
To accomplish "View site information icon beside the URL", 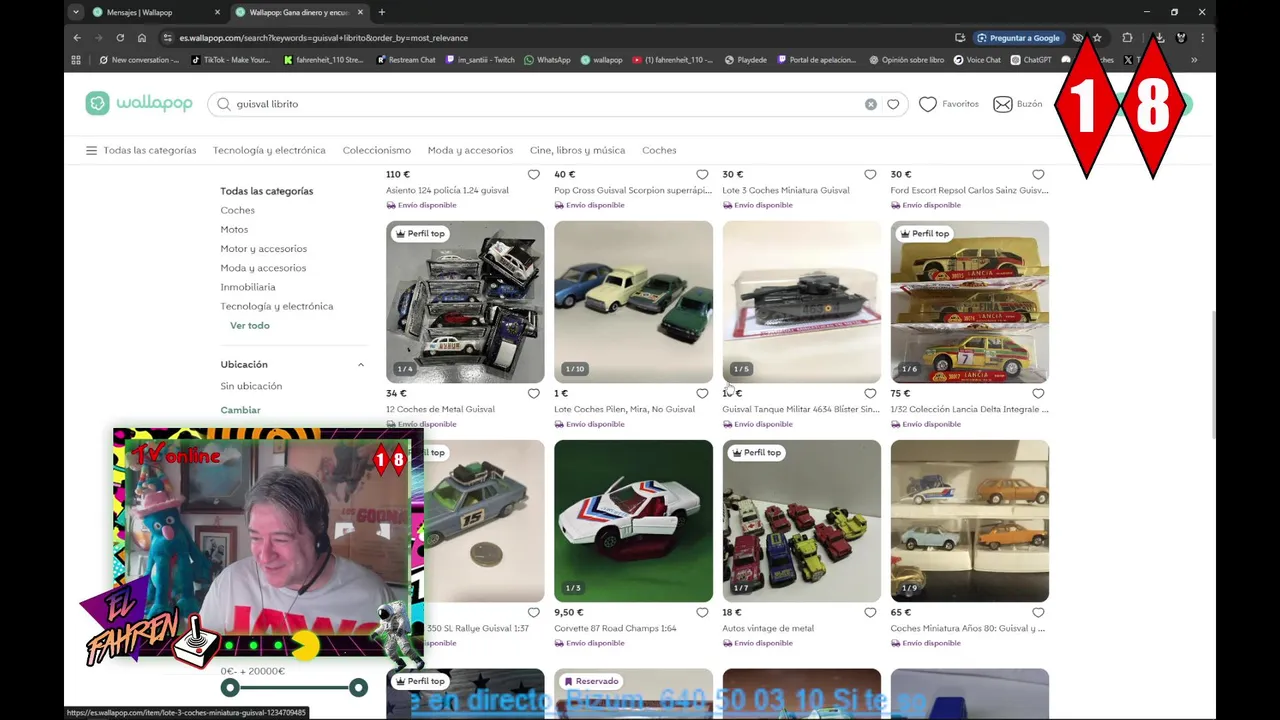I will (x=168, y=38).
